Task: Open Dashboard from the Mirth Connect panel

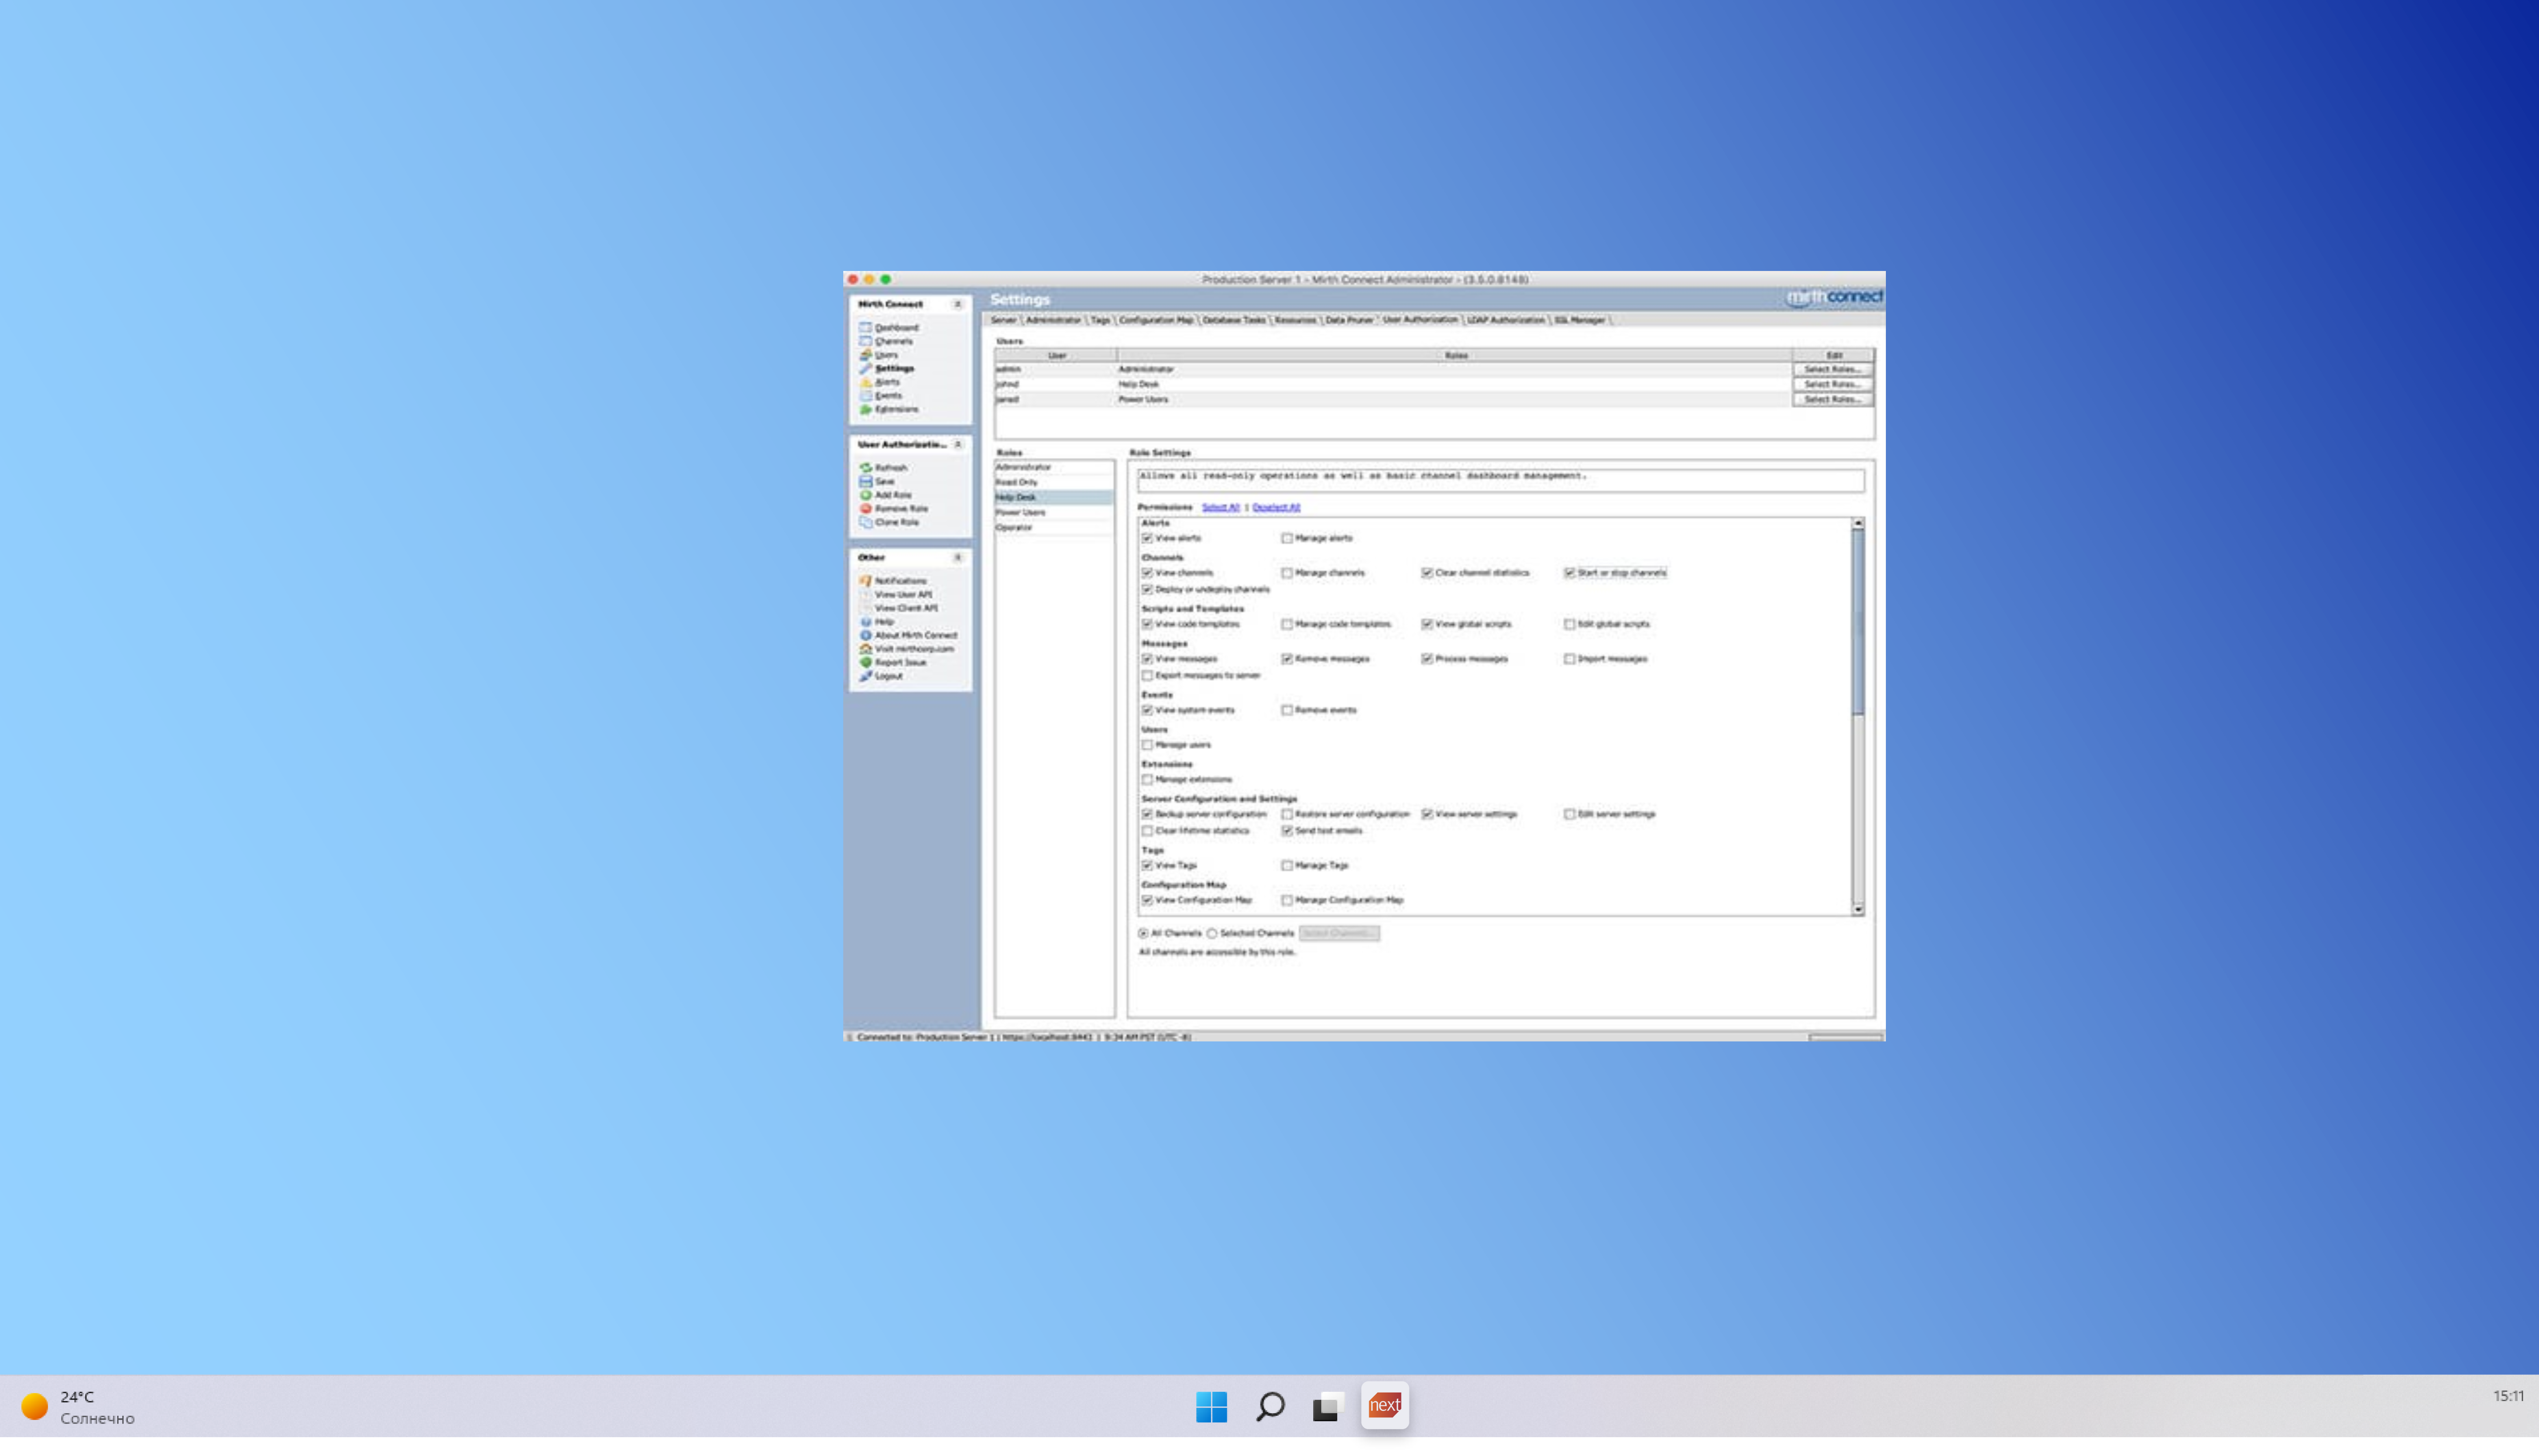Action: coord(889,327)
